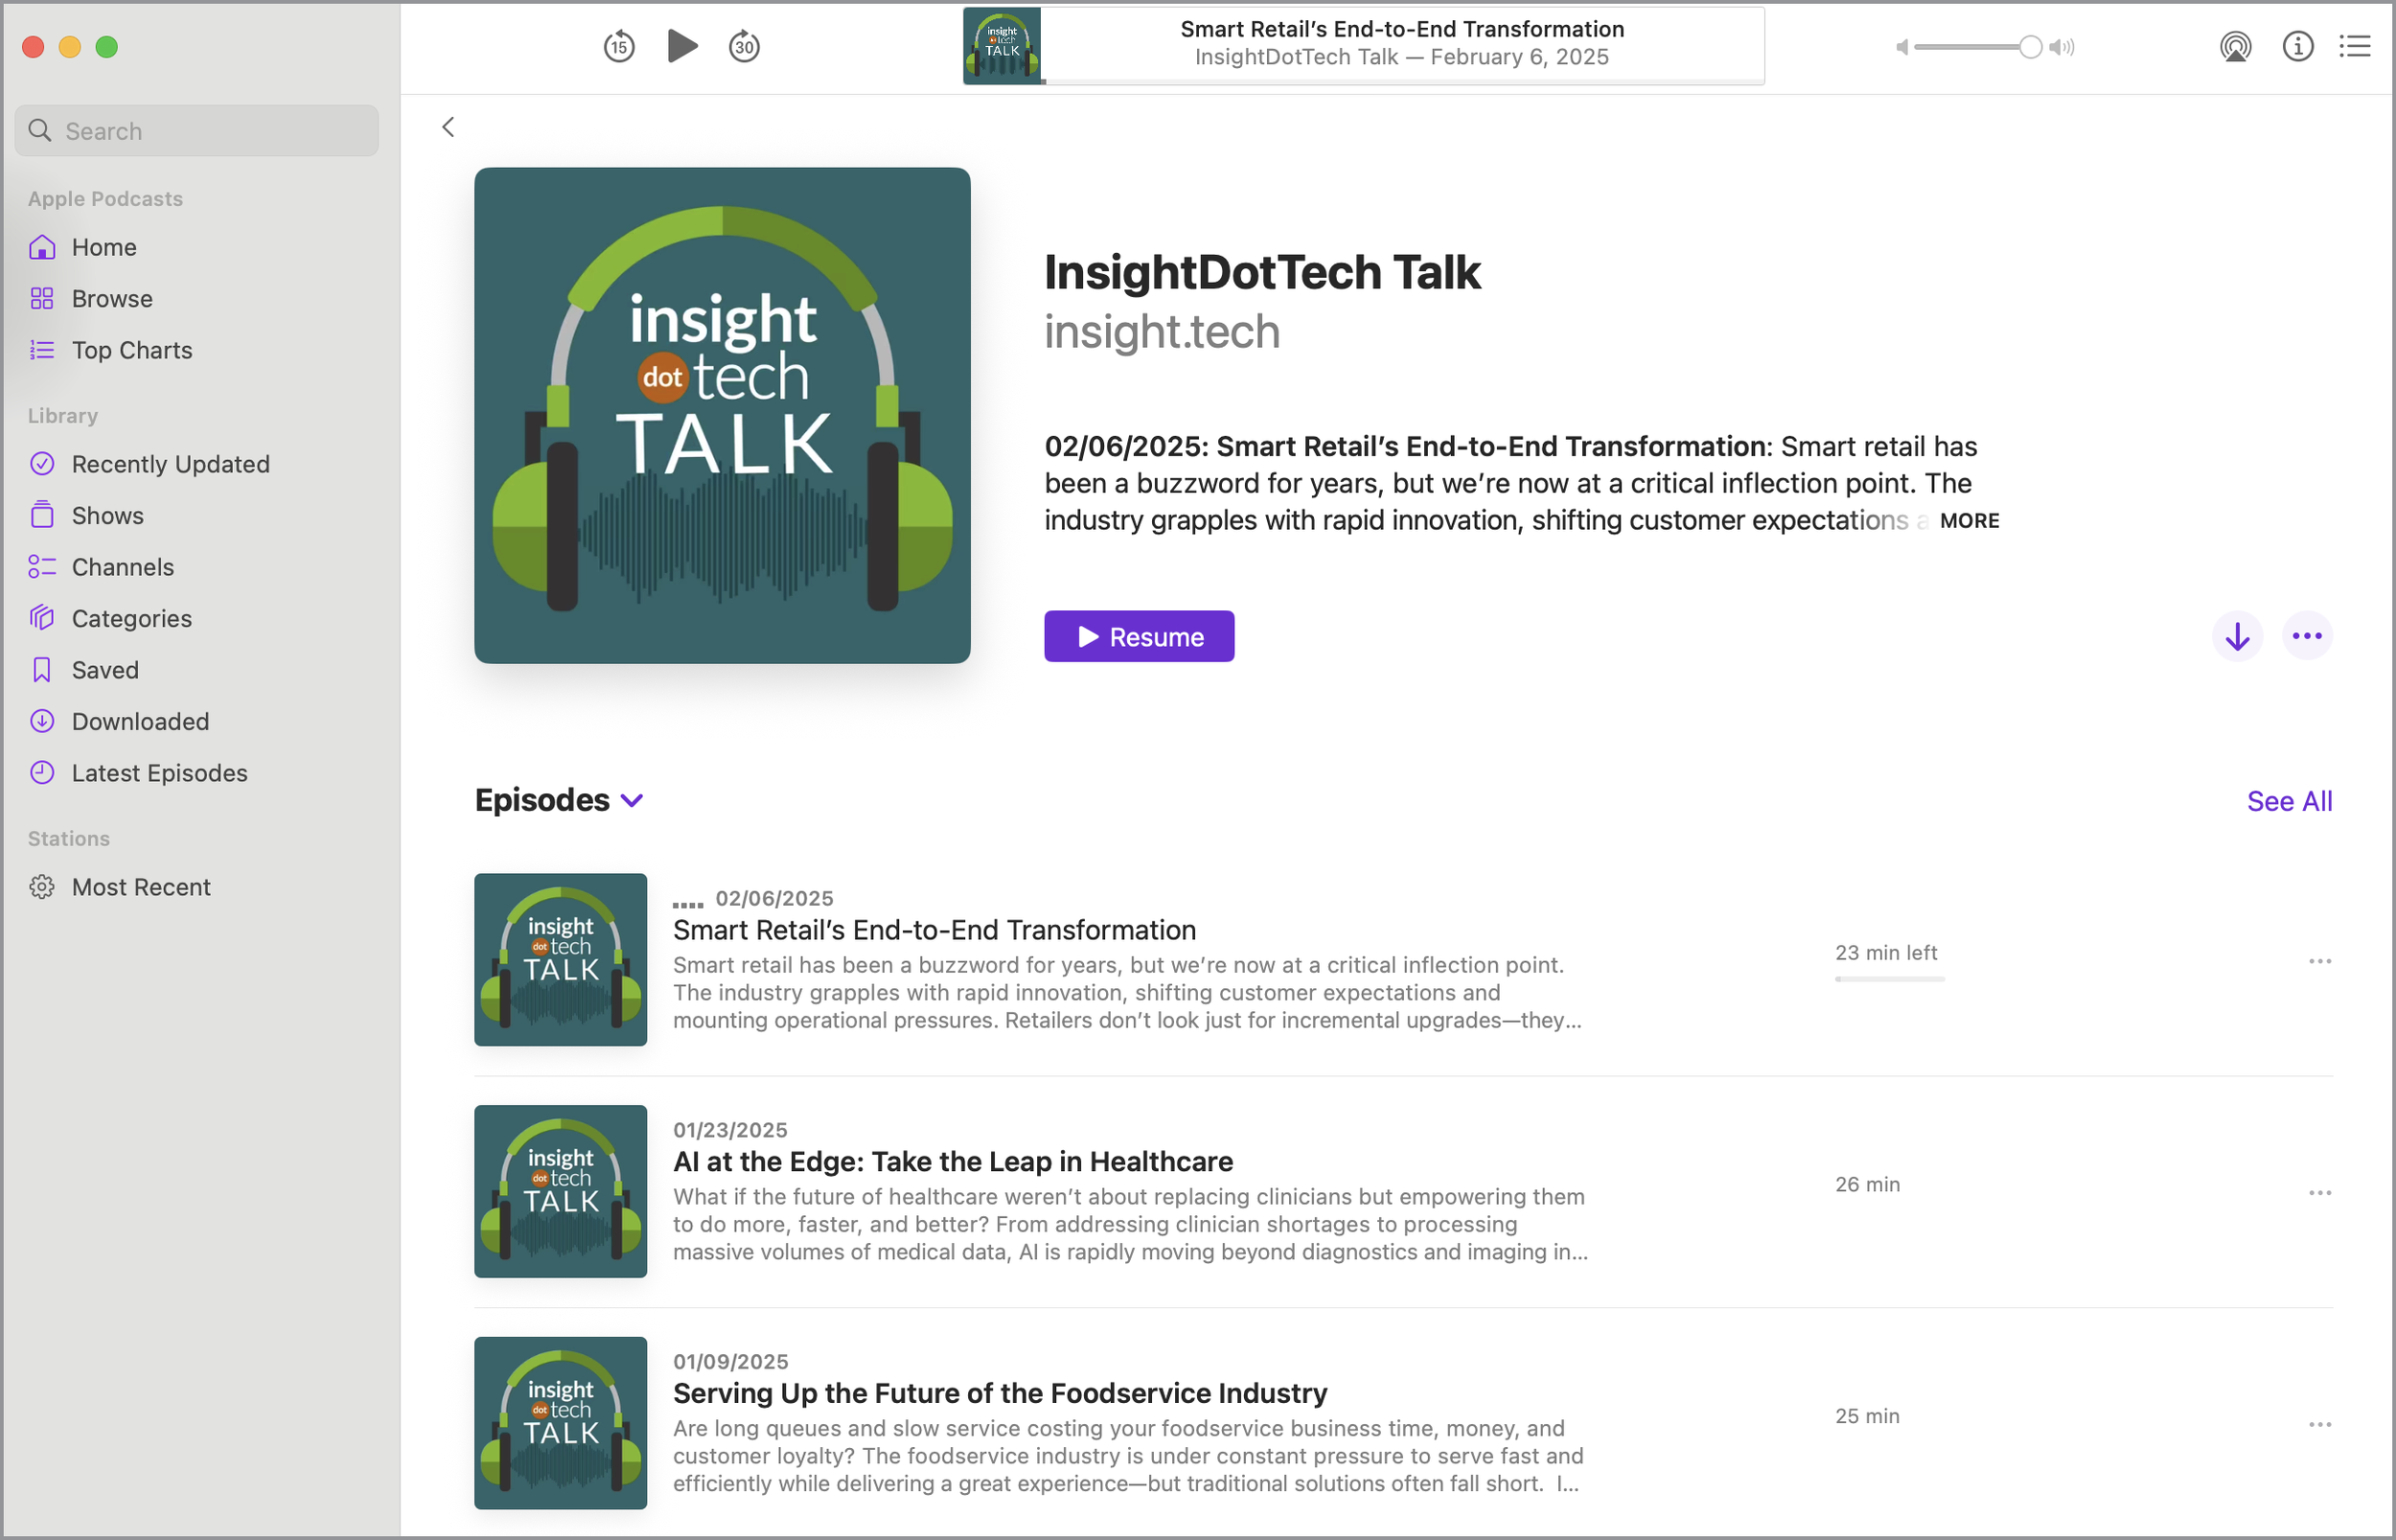
Task: Skip back 15 seconds
Action: [619, 47]
